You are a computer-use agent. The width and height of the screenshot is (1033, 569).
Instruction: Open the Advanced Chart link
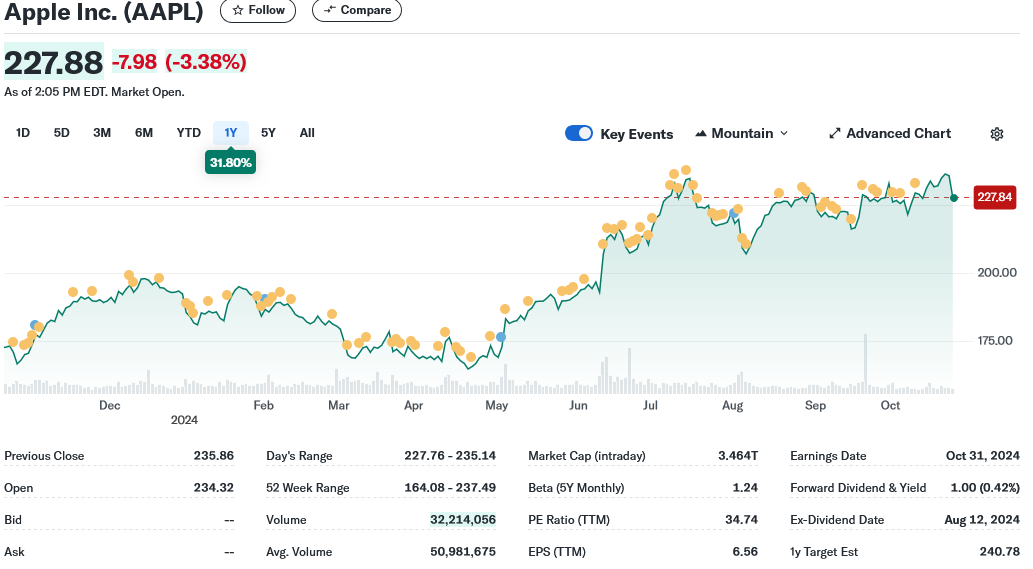click(x=889, y=134)
